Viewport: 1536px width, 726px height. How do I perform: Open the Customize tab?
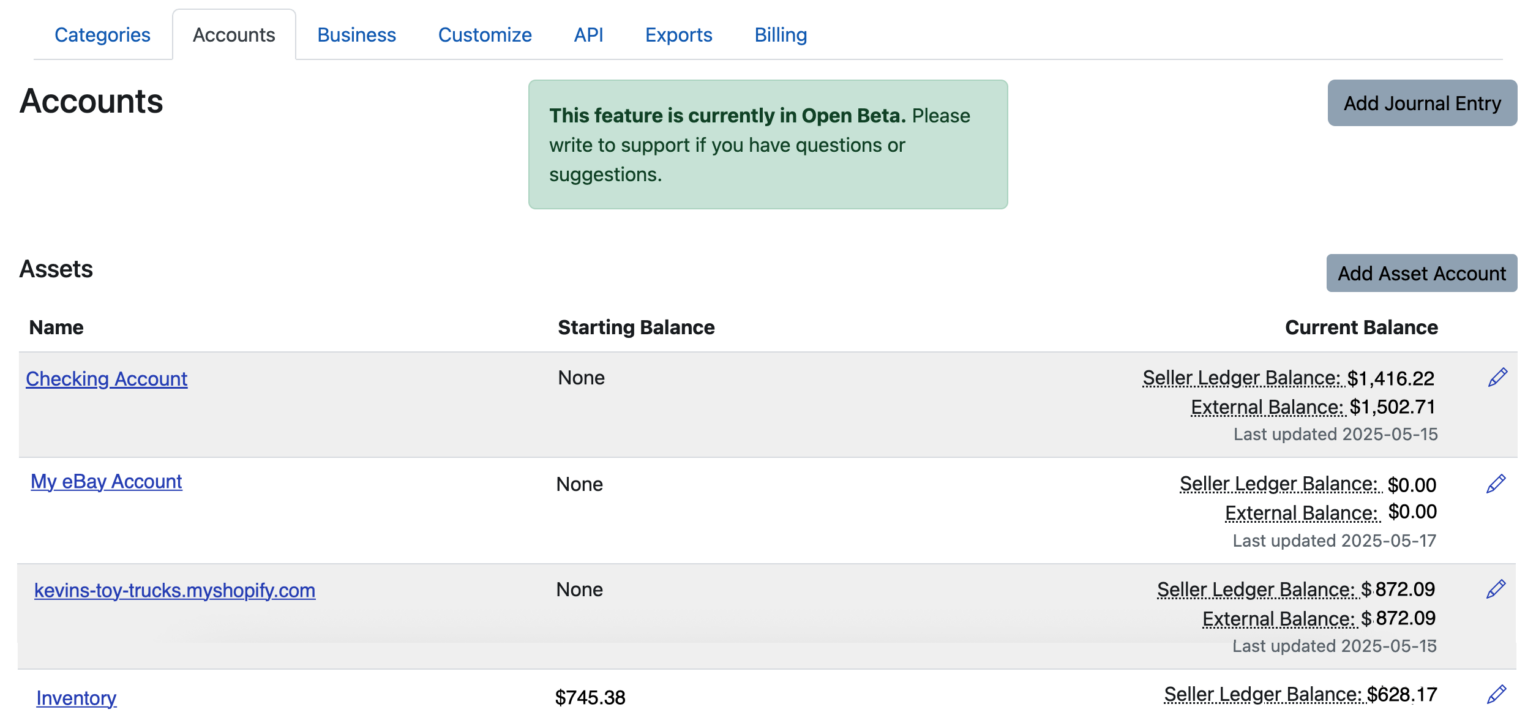pos(485,34)
